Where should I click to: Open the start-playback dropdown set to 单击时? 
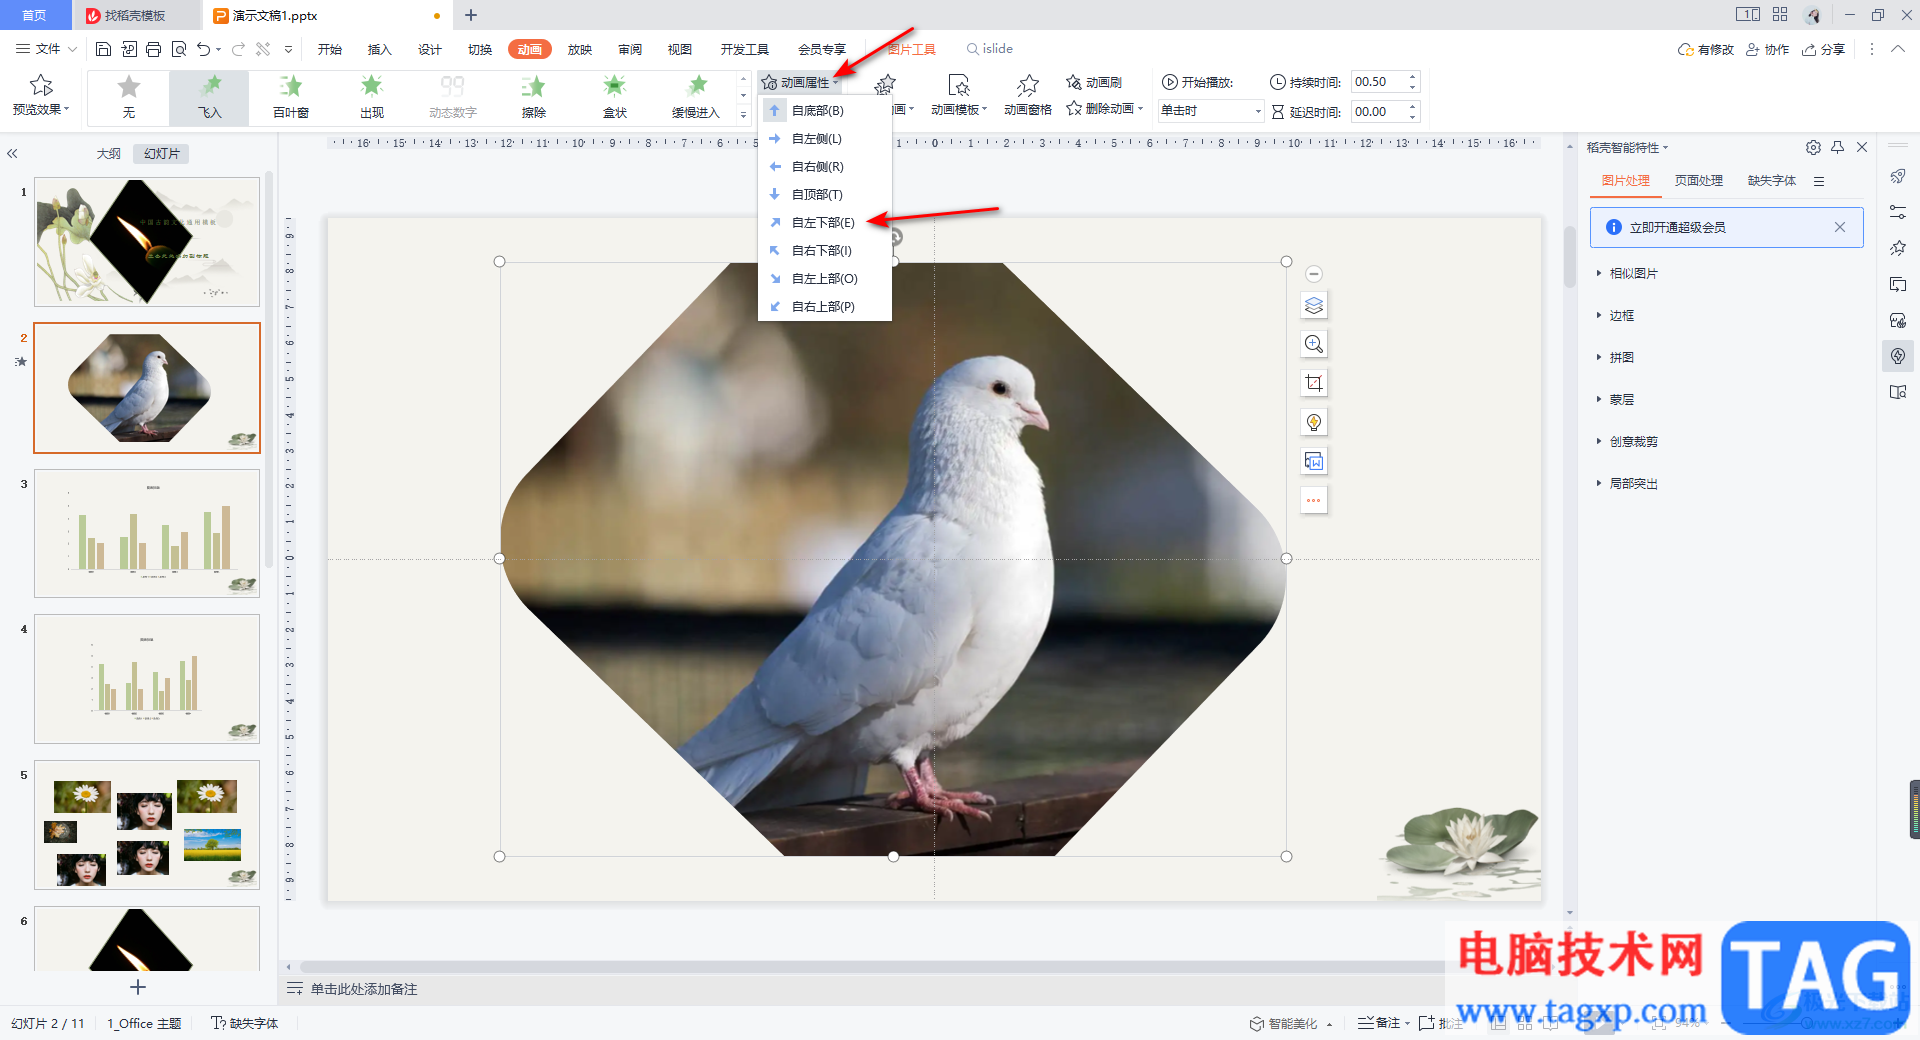pyautogui.click(x=1257, y=111)
